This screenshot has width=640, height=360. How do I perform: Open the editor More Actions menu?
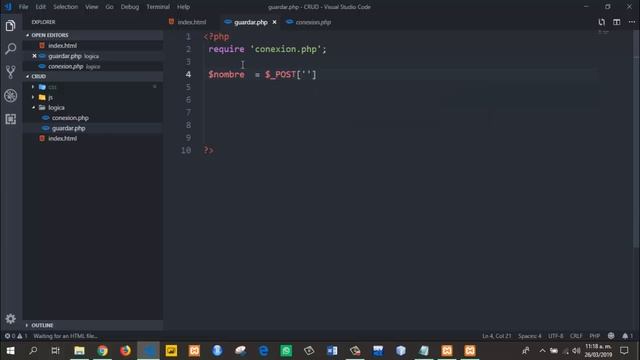(632, 22)
